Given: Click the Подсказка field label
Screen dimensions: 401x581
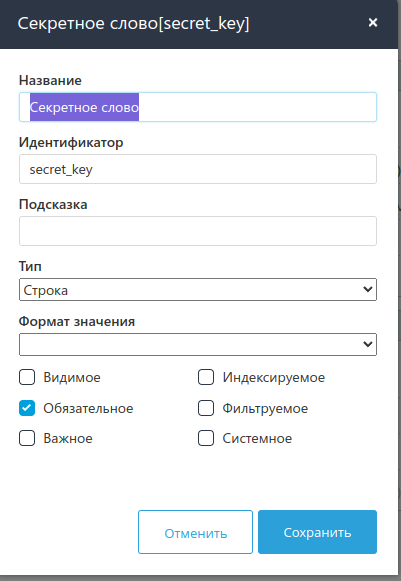Looking at the screenshot, I should pyautogui.click(x=53, y=205).
